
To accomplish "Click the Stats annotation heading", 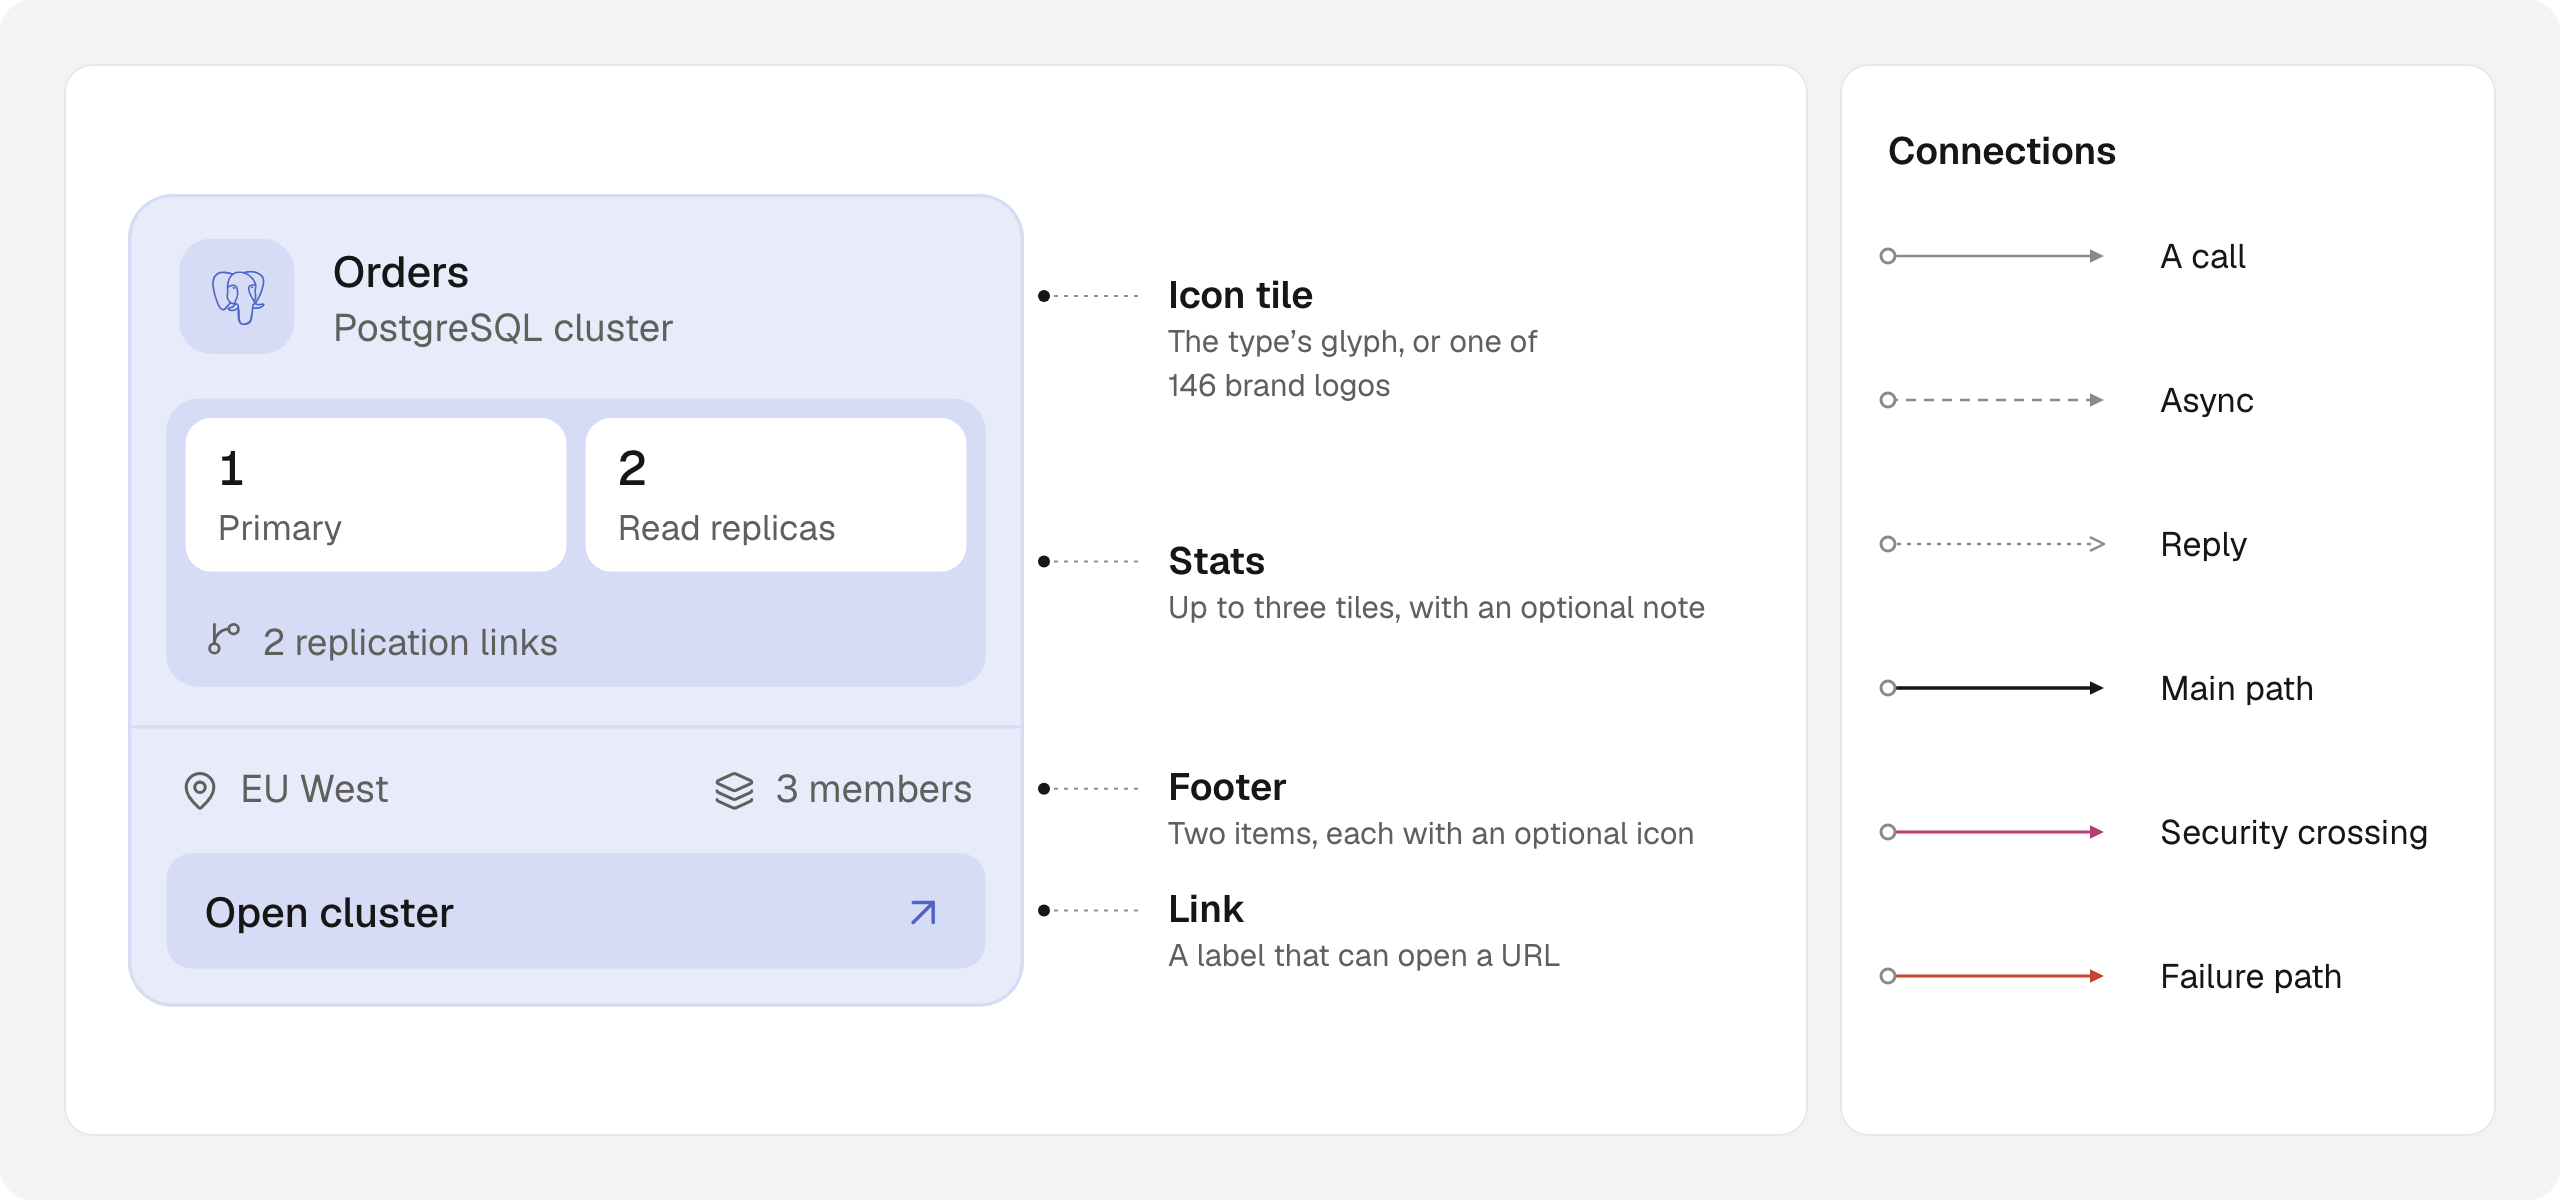I will [1216, 561].
